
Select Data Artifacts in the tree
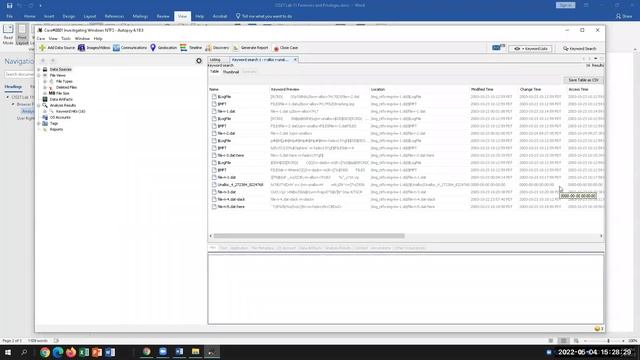click(x=61, y=99)
